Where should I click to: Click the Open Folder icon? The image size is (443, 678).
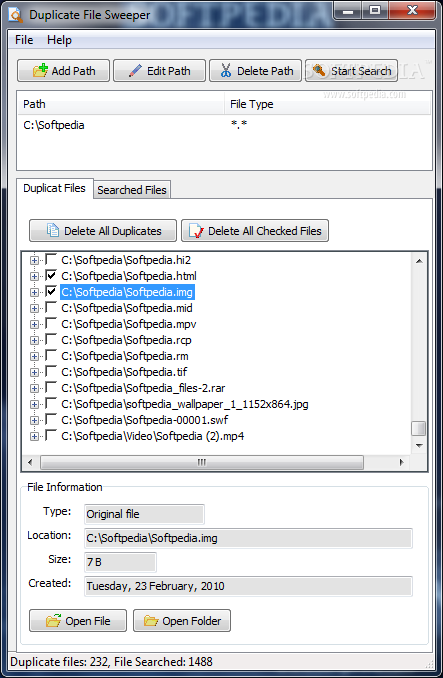[151, 620]
